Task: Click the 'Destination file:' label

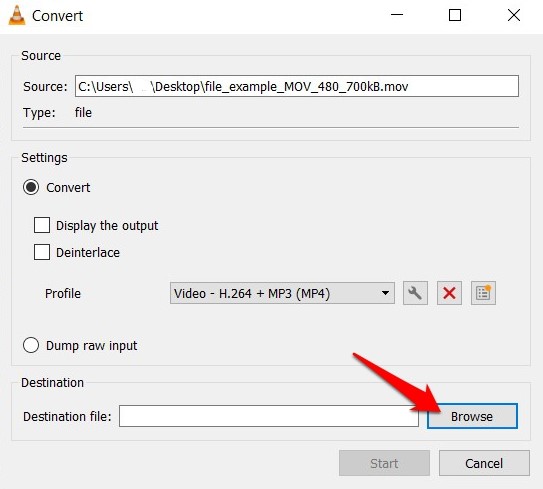Action: (x=67, y=416)
